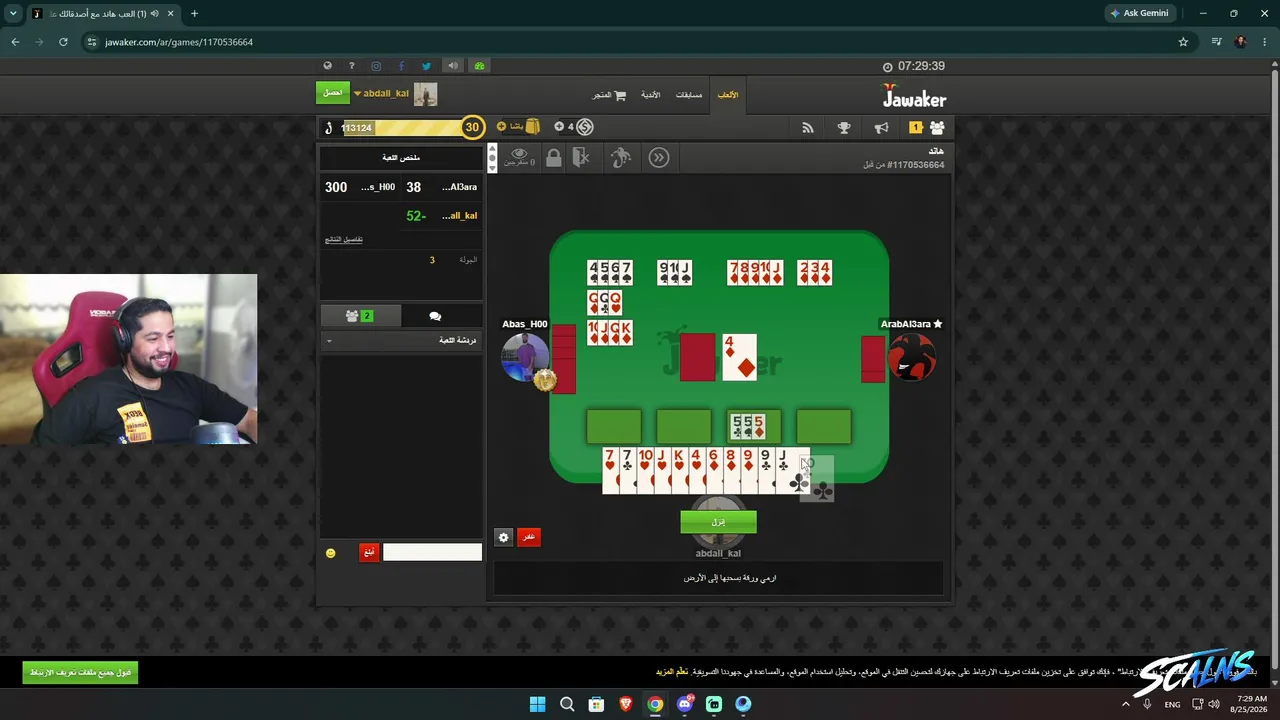Open the shopping cart store tab
1280x720 pixels.
click(x=609, y=95)
